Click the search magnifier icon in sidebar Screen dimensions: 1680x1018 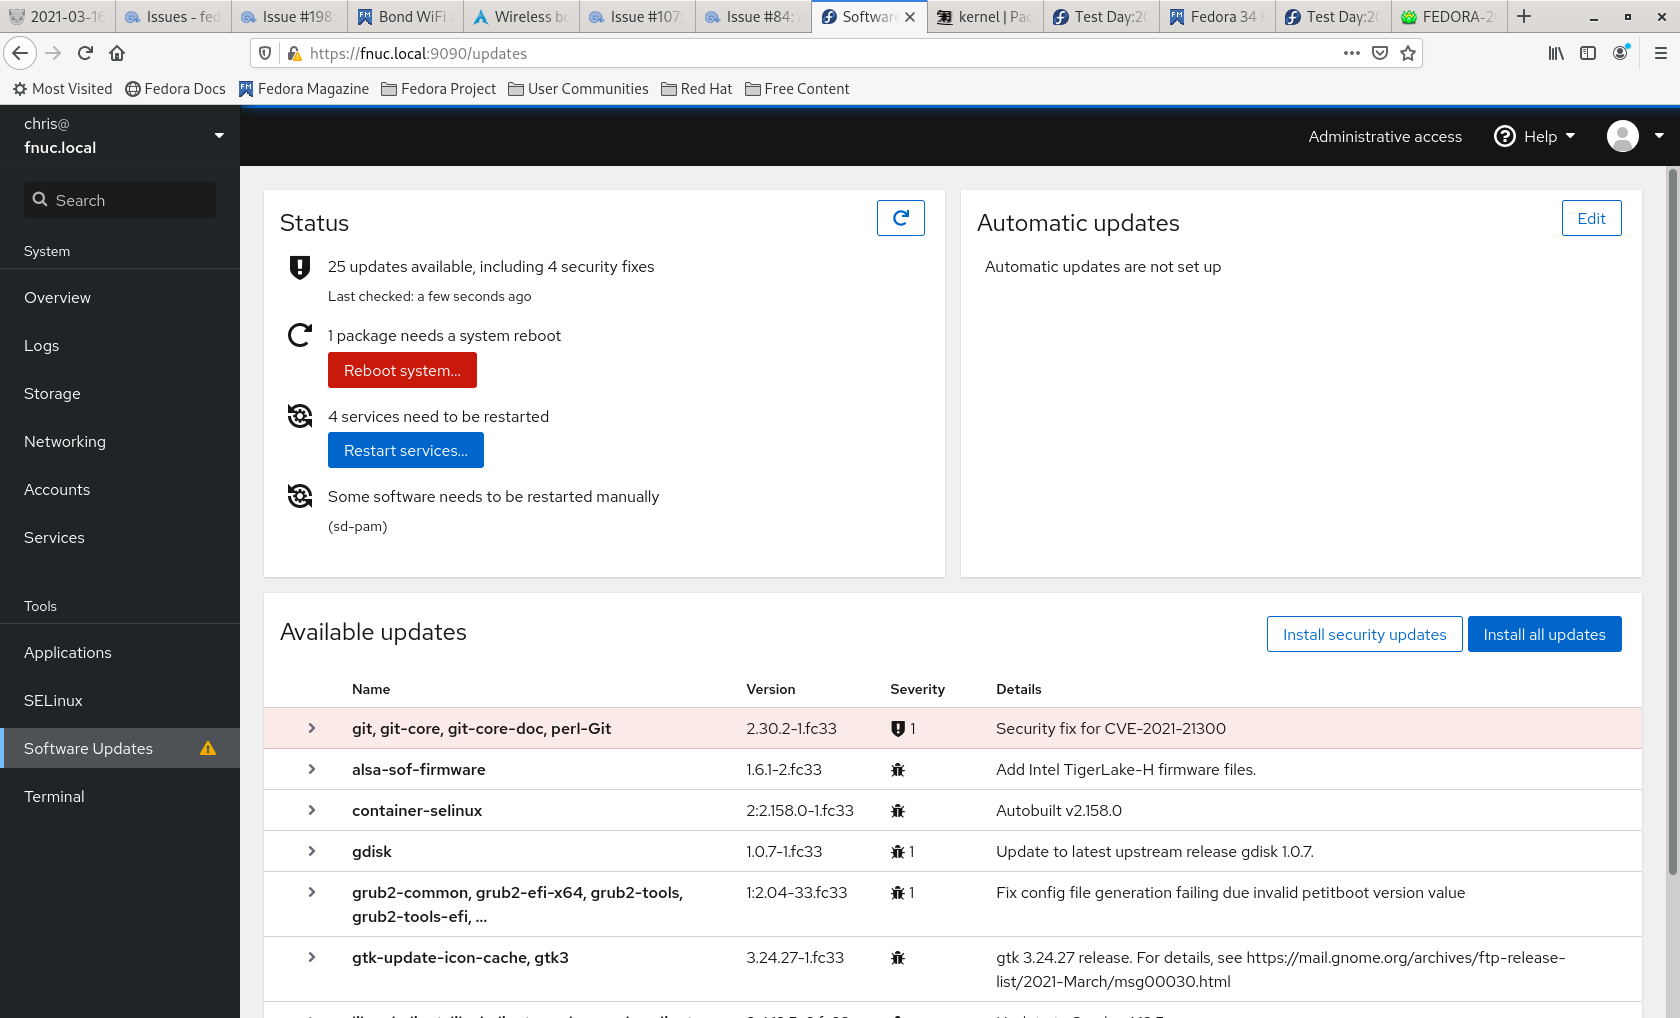40,200
